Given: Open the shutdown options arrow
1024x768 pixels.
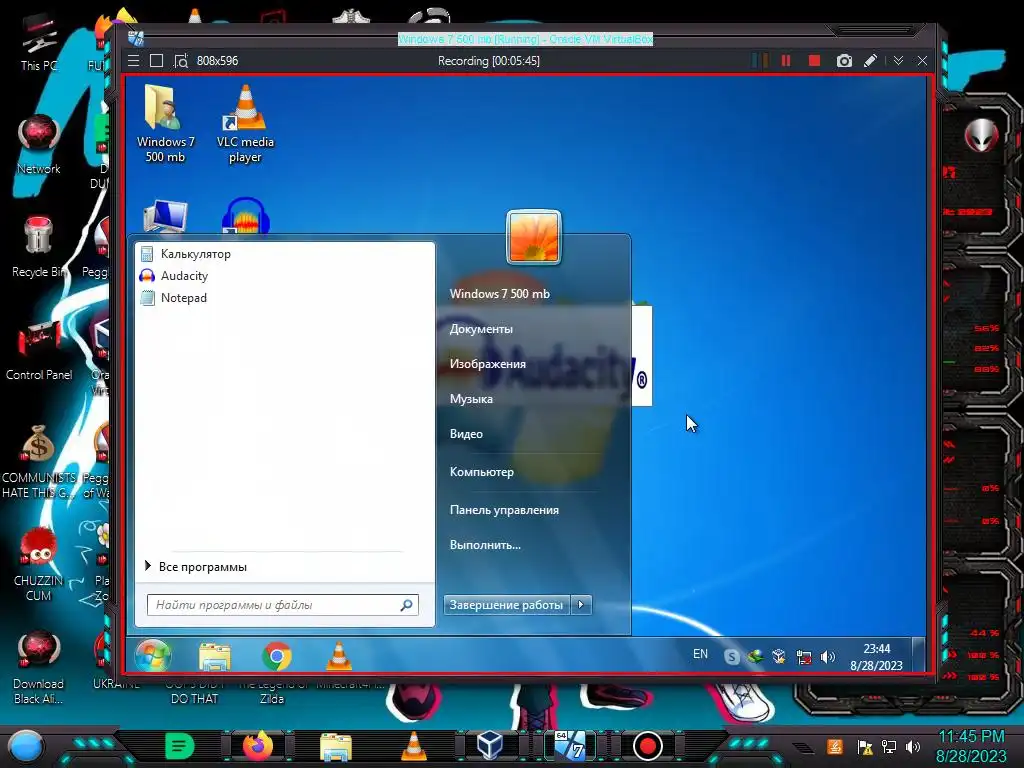Looking at the screenshot, I should (581, 605).
